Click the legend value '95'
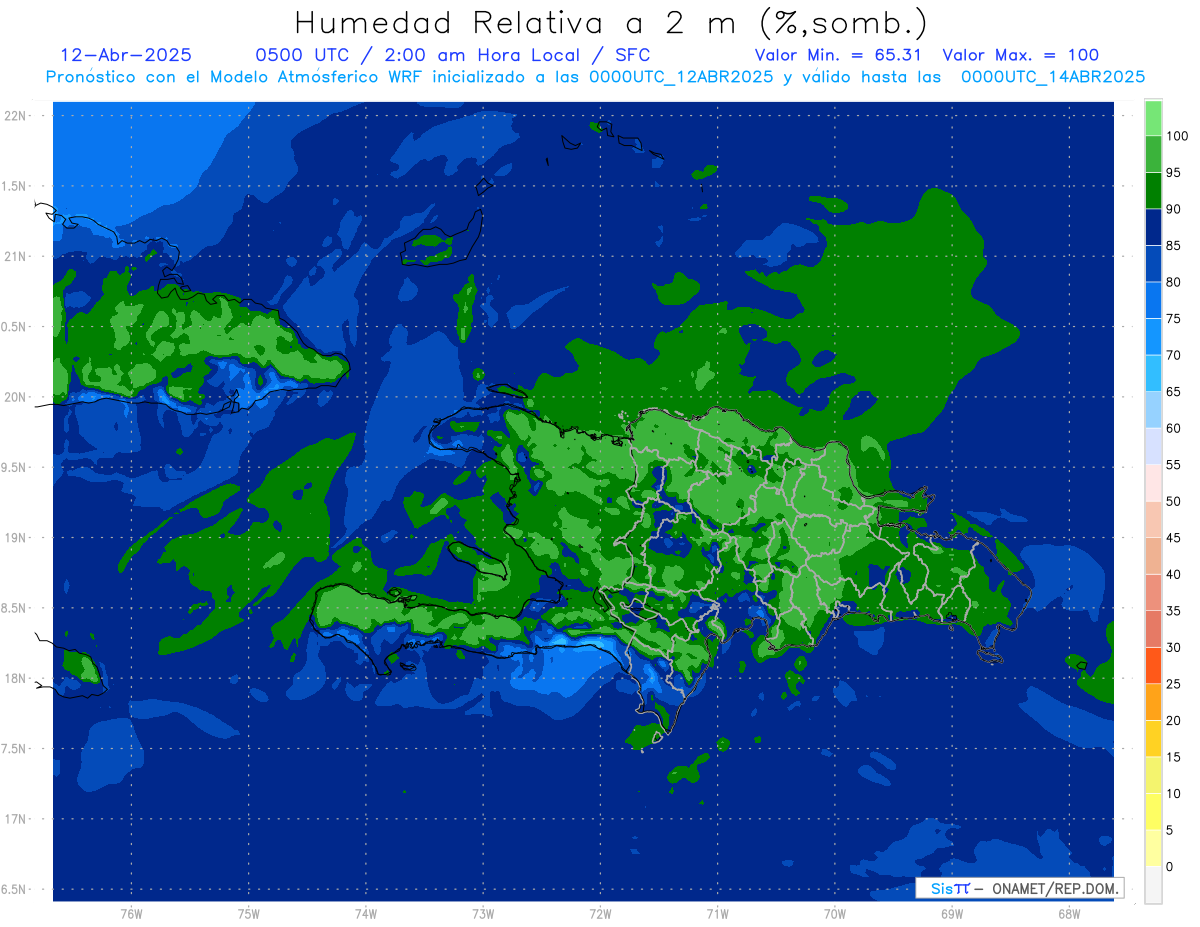Image resolution: width=1200 pixels, height=927 pixels. [1174, 173]
